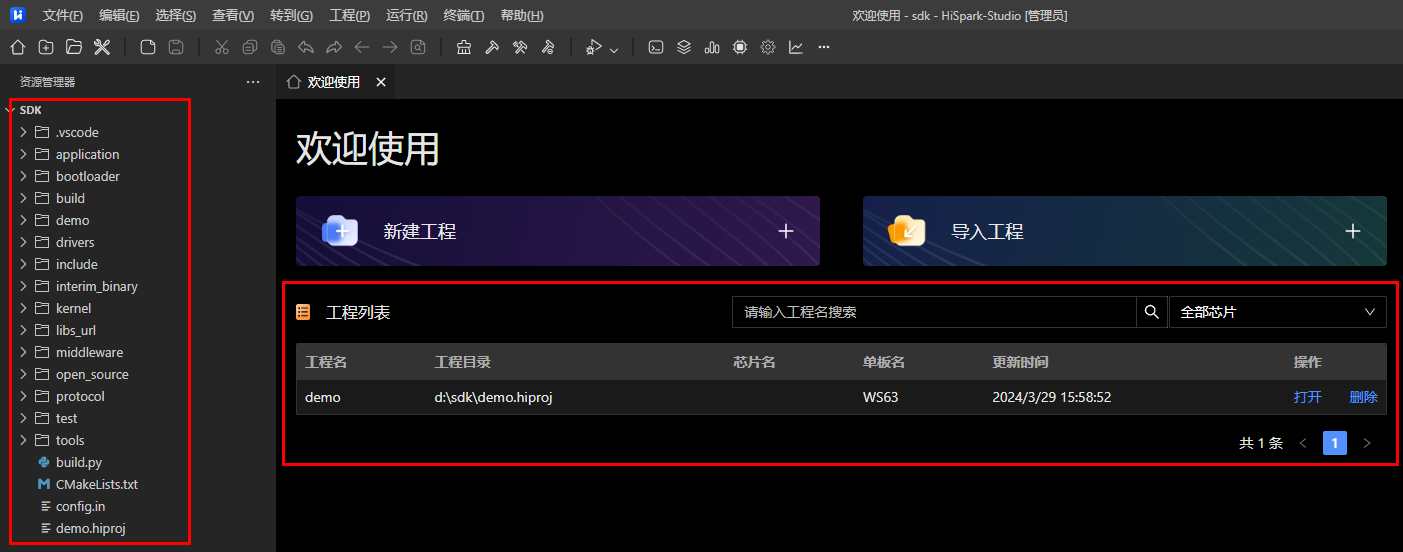Open the terminal icon in toolbar
The image size is (1403, 552).
(656, 47)
